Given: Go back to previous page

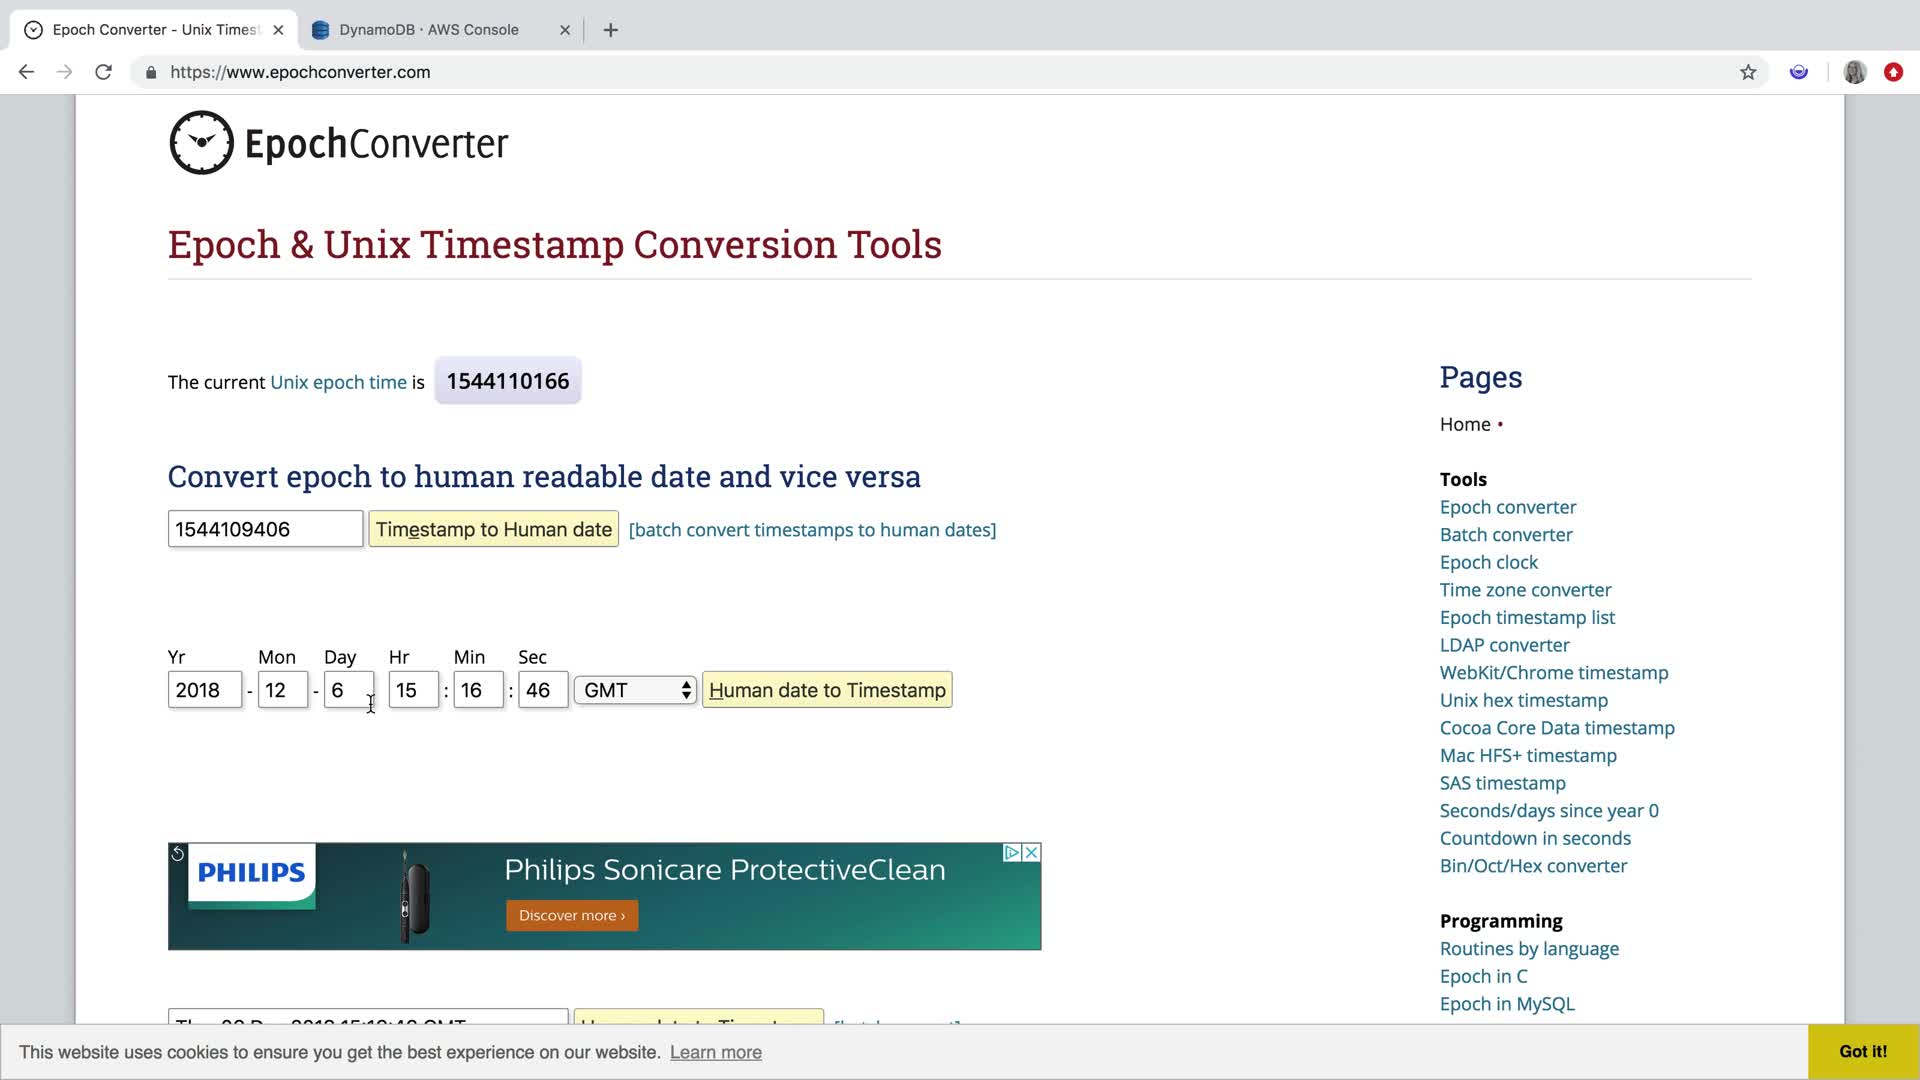Looking at the screenshot, I should pos(27,72).
